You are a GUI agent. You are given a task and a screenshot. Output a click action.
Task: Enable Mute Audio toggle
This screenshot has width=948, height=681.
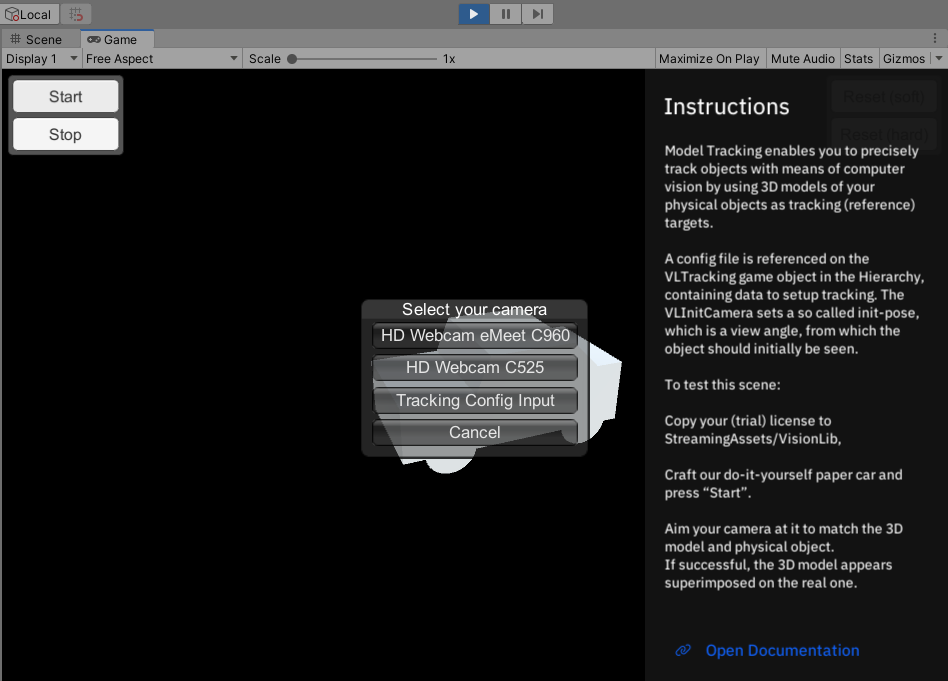(802, 59)
